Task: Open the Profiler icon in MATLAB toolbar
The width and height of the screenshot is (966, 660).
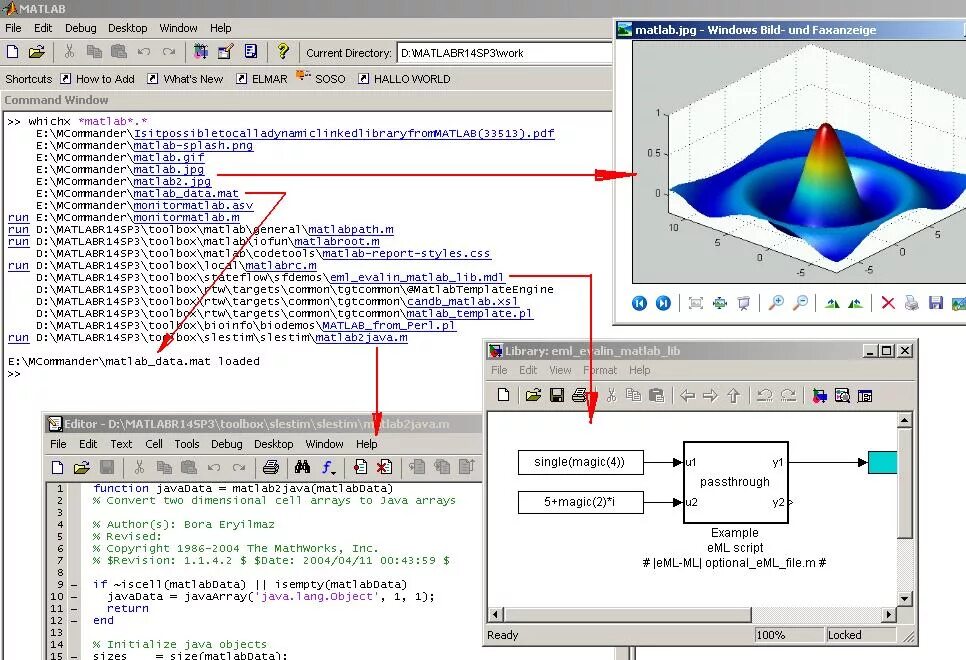Action: tap(251, 52)
